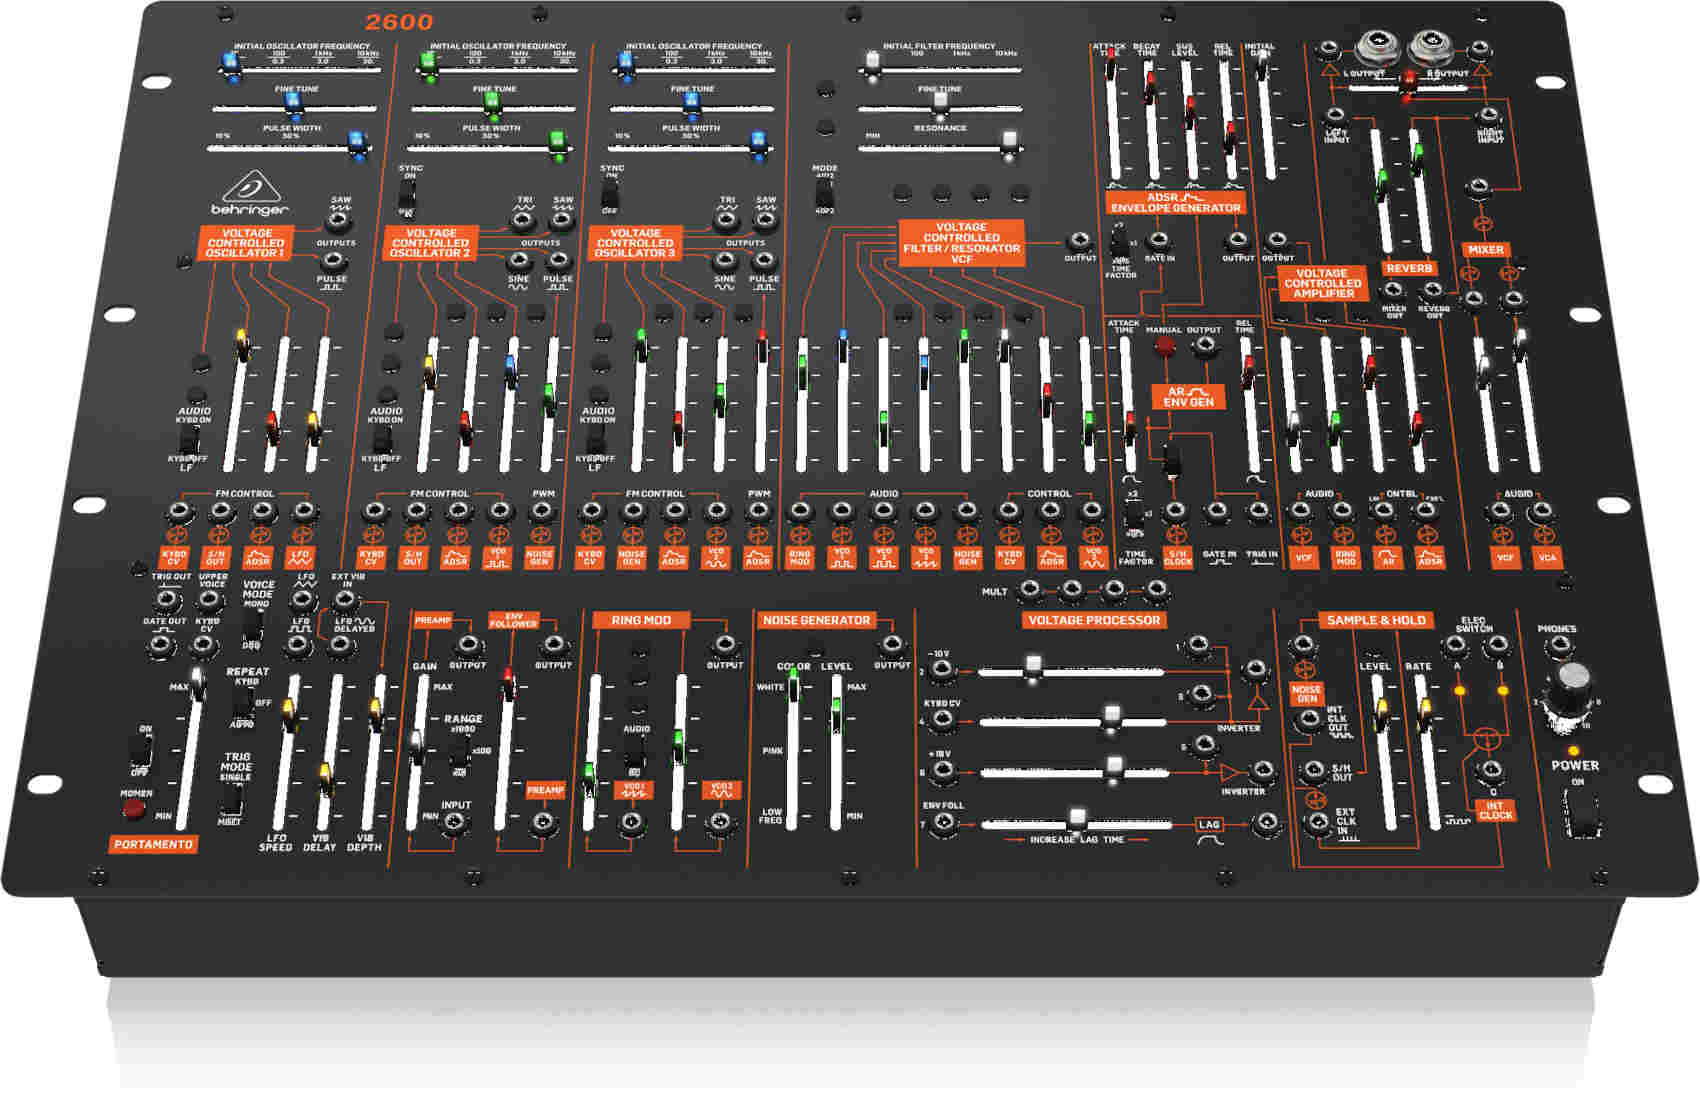This screenshot has width=1700, height=1113.
Task: Click the S/H Out jack
Action: coord(1313,771)
